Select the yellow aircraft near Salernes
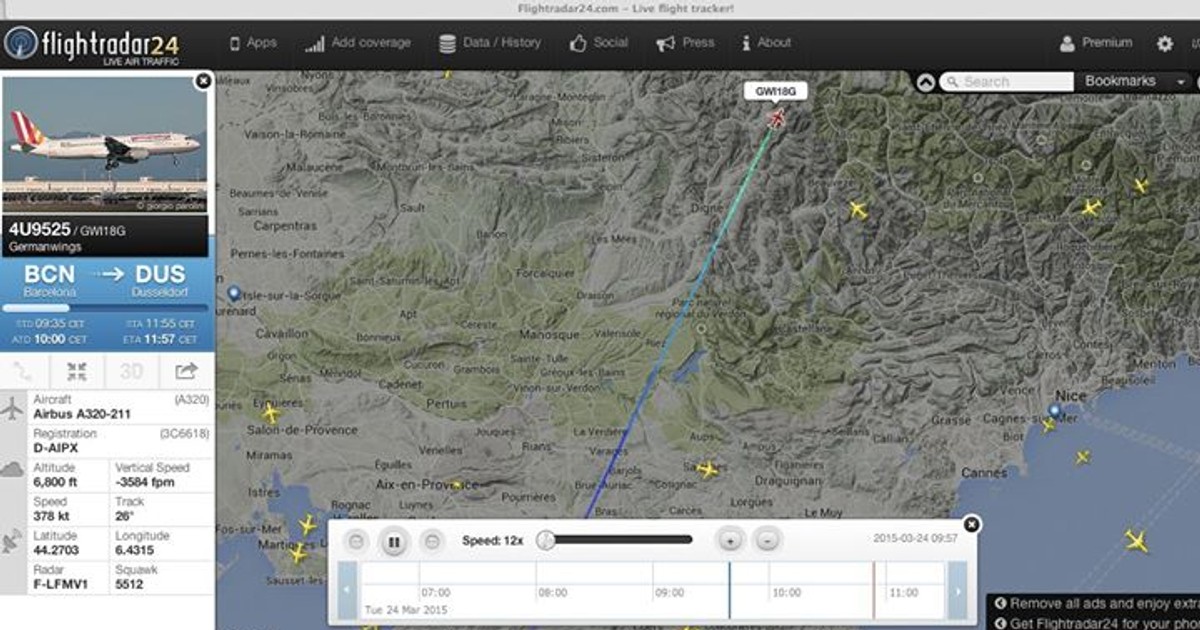The width and height of the screenshot is (1200, 630). 708,469
